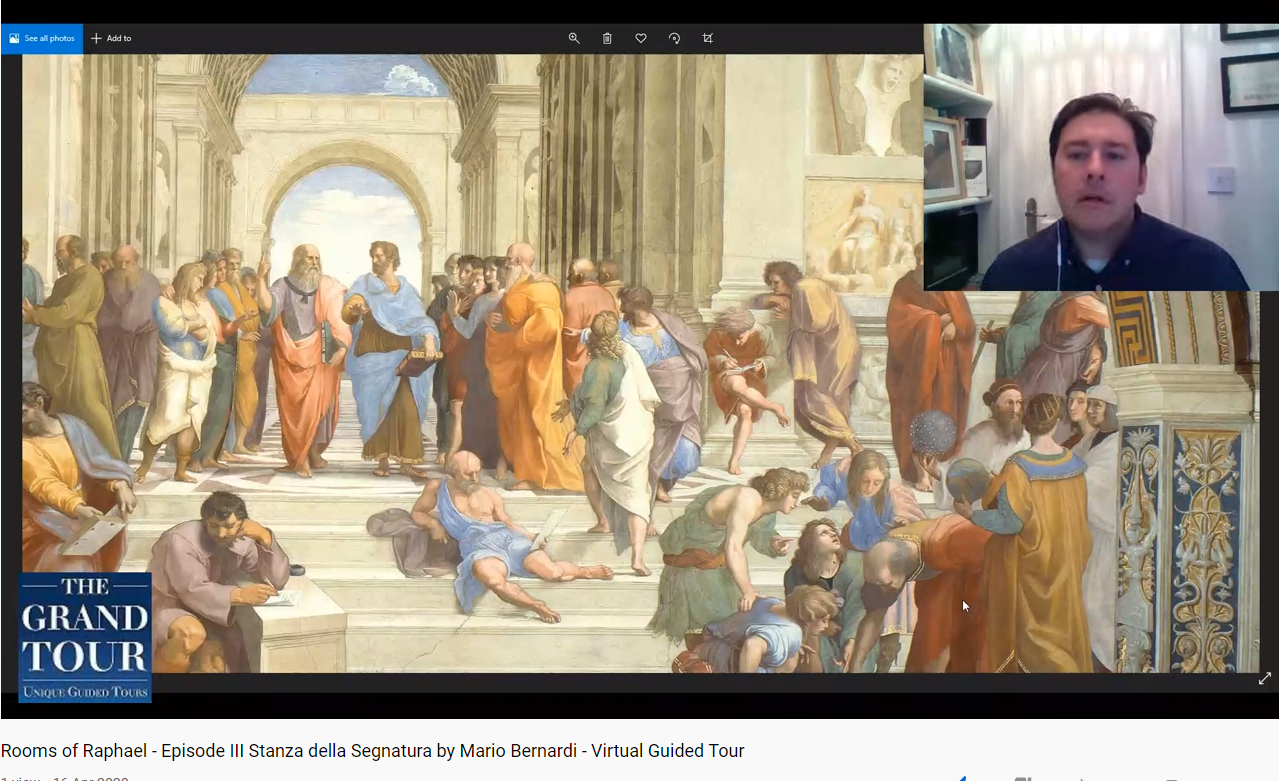This screenshot has width=1279, height=781.
Task: Click the rotate icon in Photos toolbar
Action: [x=674, y=38]
